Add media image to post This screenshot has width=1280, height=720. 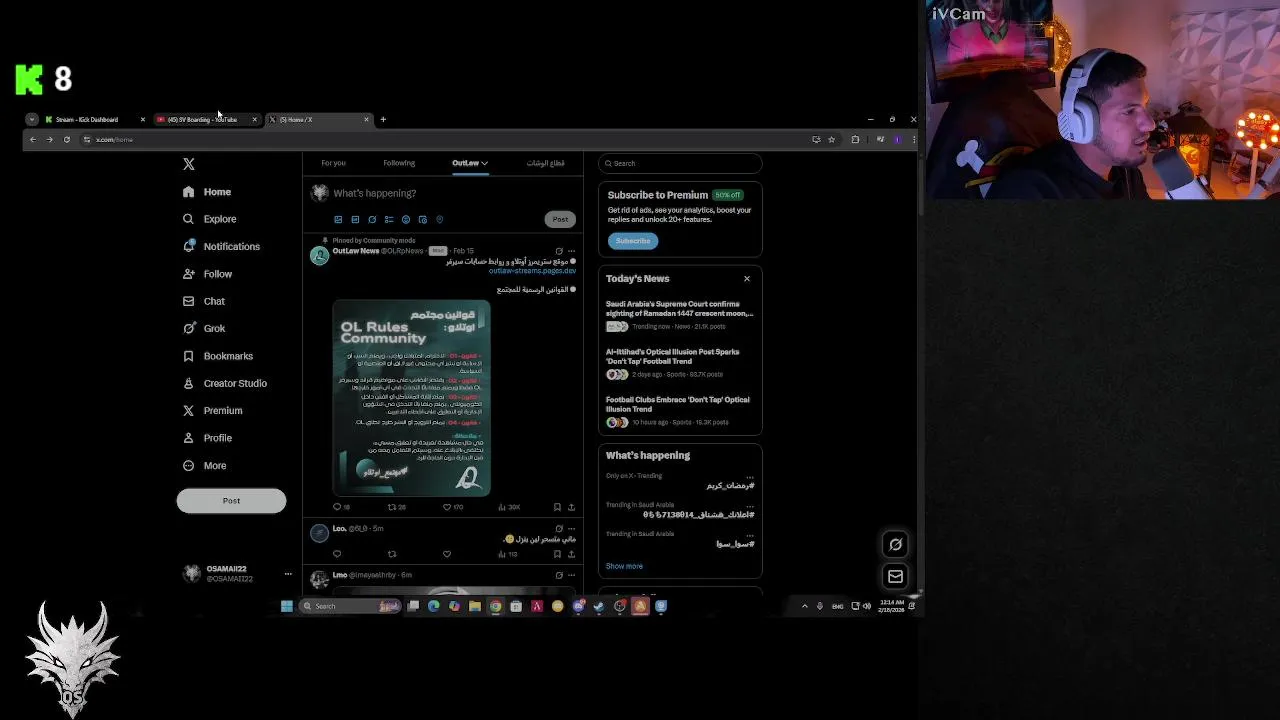click(338, 220)
